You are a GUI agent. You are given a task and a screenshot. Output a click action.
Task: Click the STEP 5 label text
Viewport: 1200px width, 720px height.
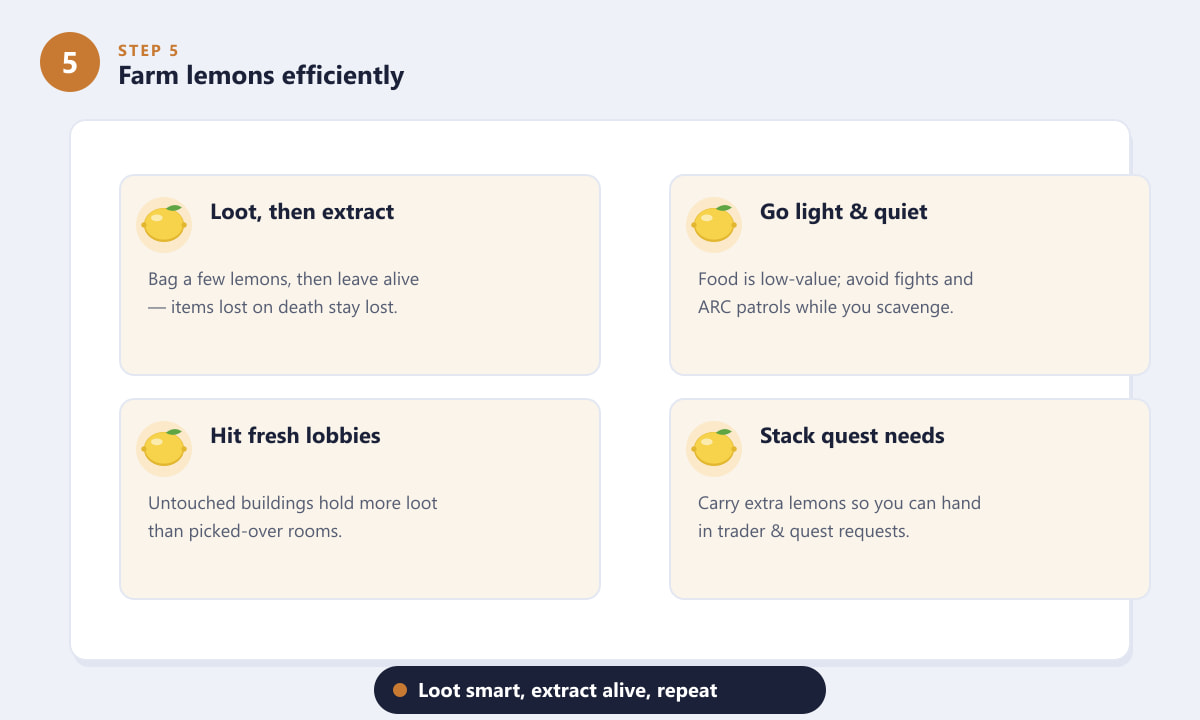coord(148,51)
